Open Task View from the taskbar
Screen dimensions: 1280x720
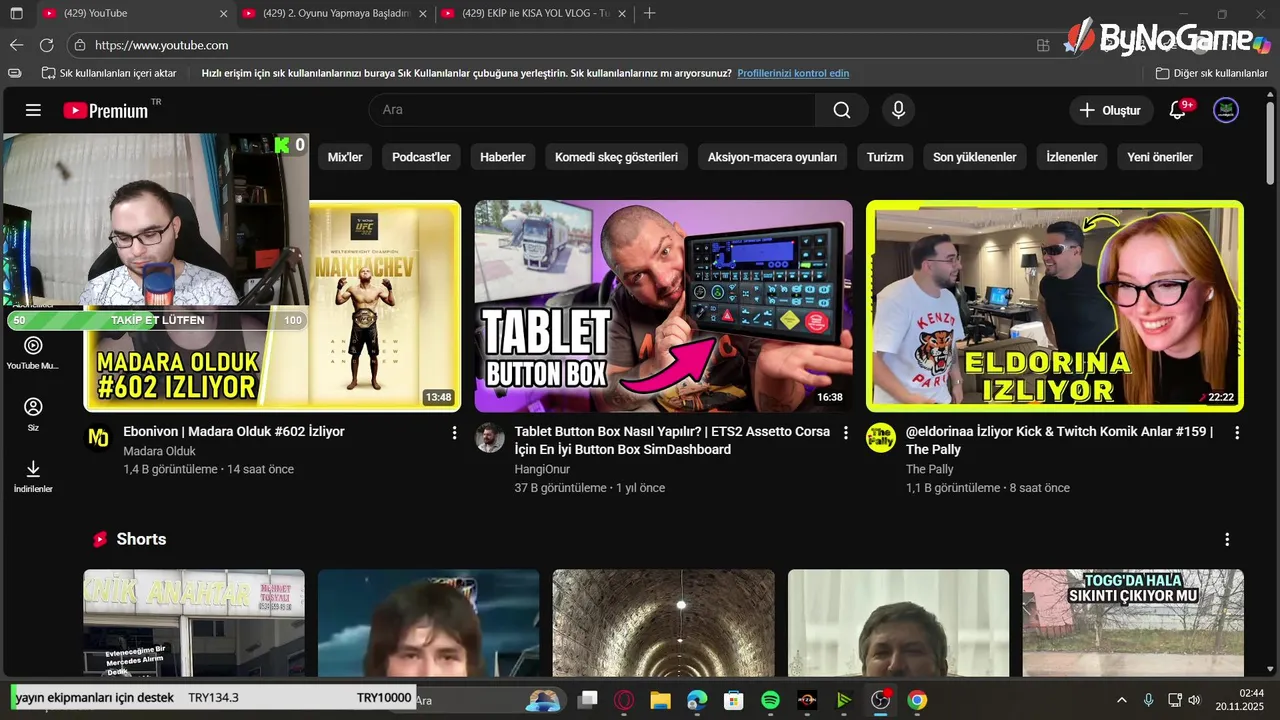587,700
